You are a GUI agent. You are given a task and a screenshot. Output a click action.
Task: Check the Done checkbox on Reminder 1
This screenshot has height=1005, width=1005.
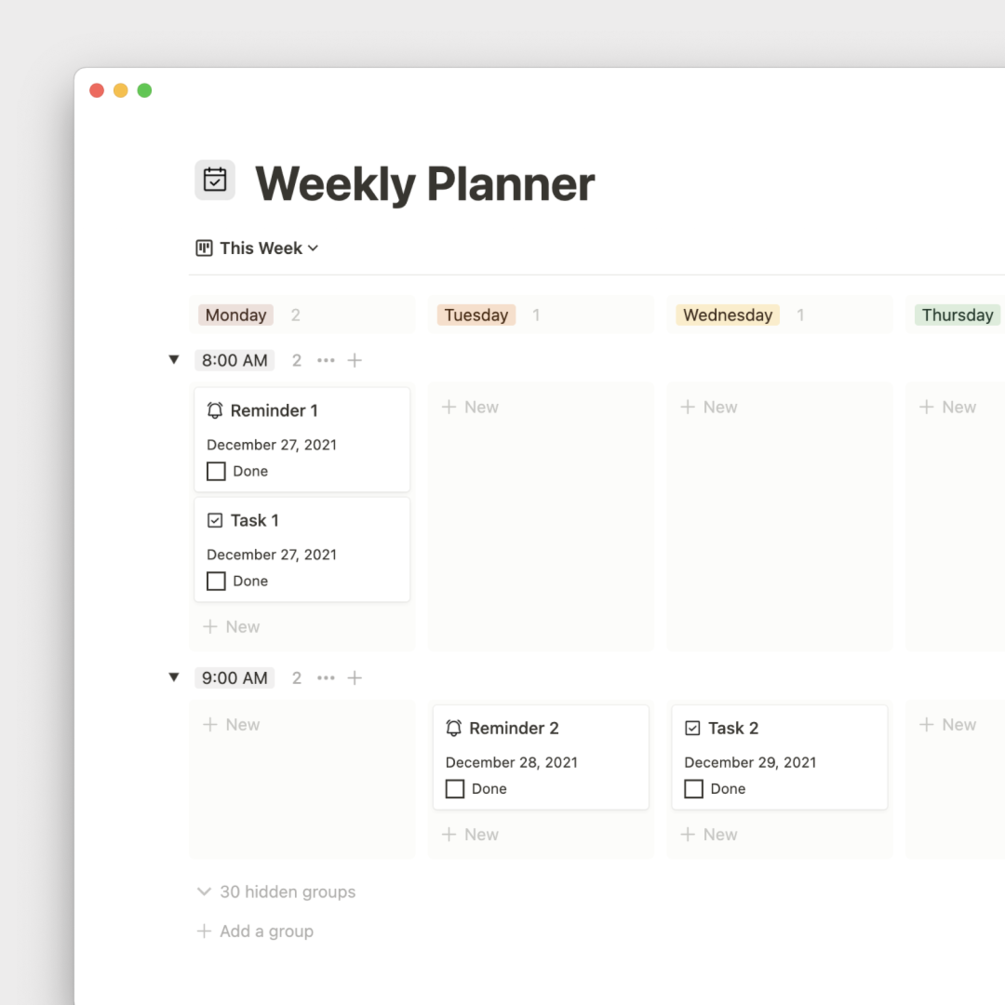point(214,470)
